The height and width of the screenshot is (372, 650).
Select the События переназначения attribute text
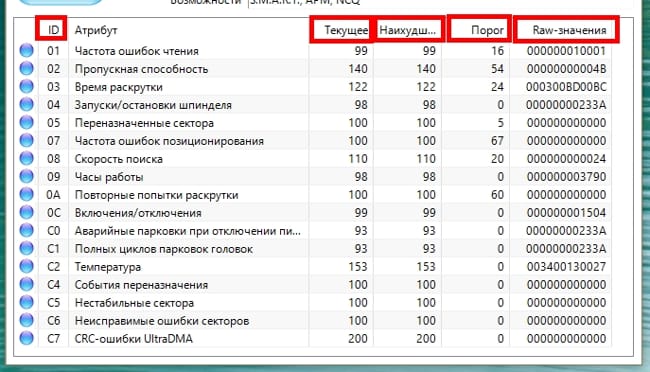141,285
